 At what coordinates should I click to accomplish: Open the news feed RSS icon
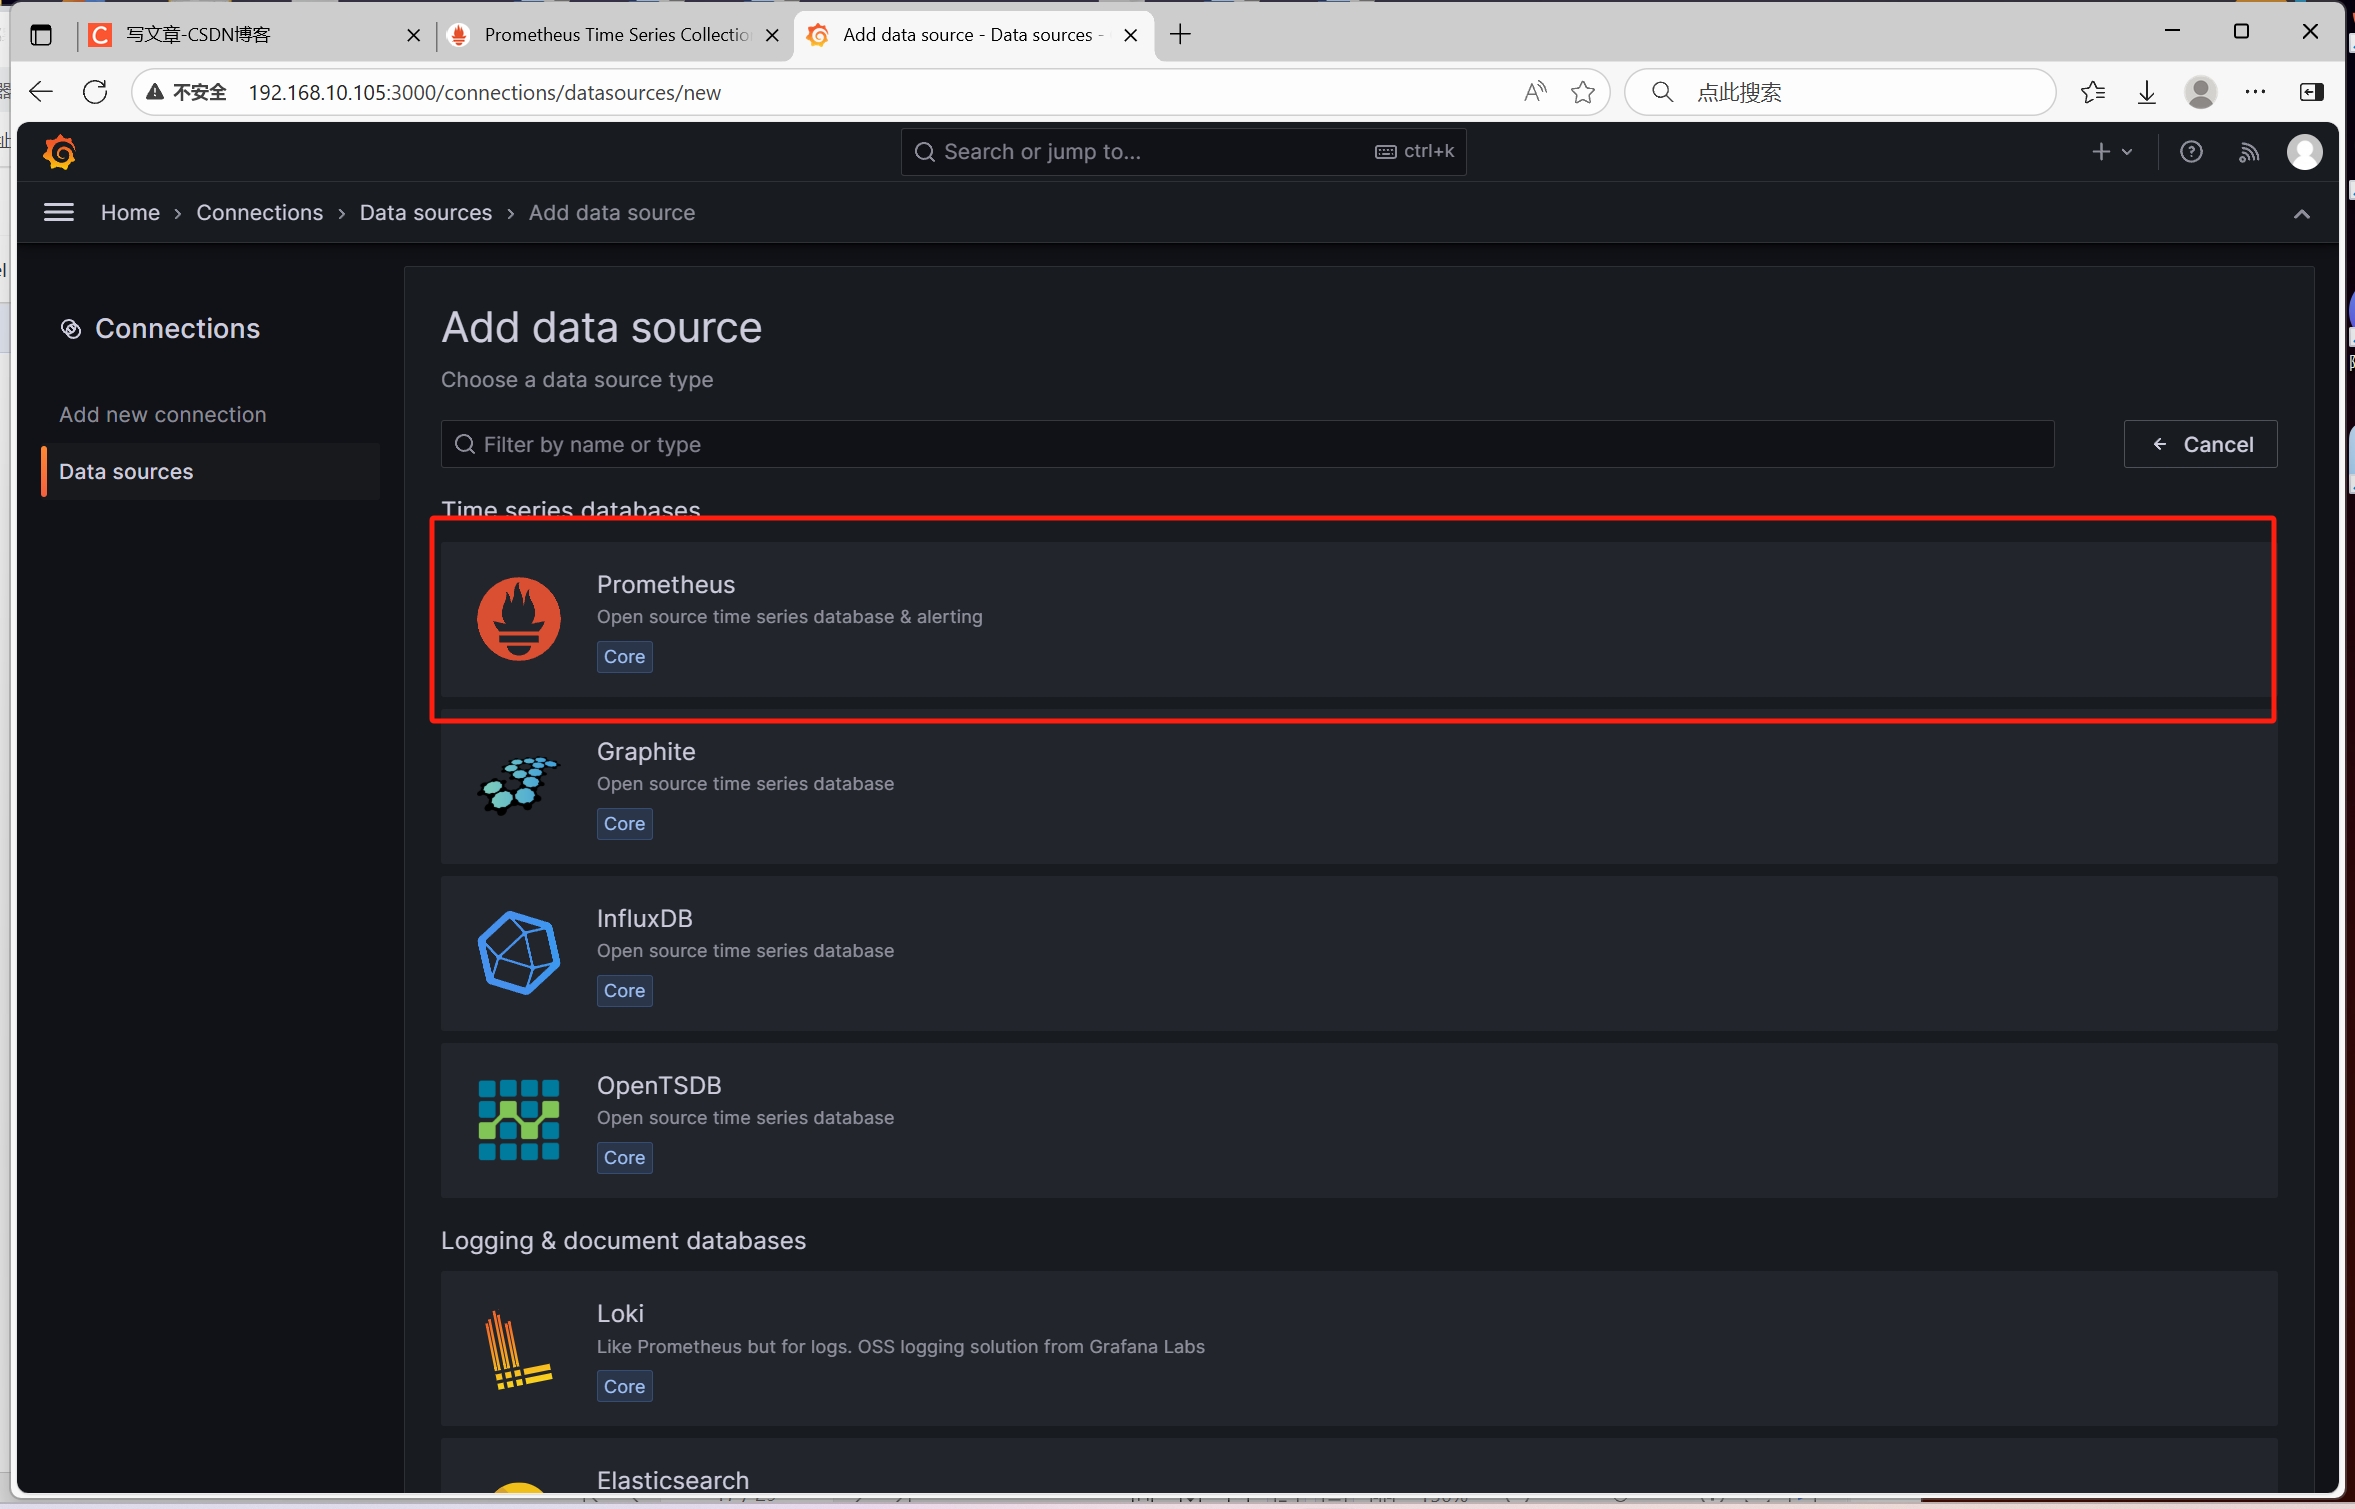point(2248,152)
